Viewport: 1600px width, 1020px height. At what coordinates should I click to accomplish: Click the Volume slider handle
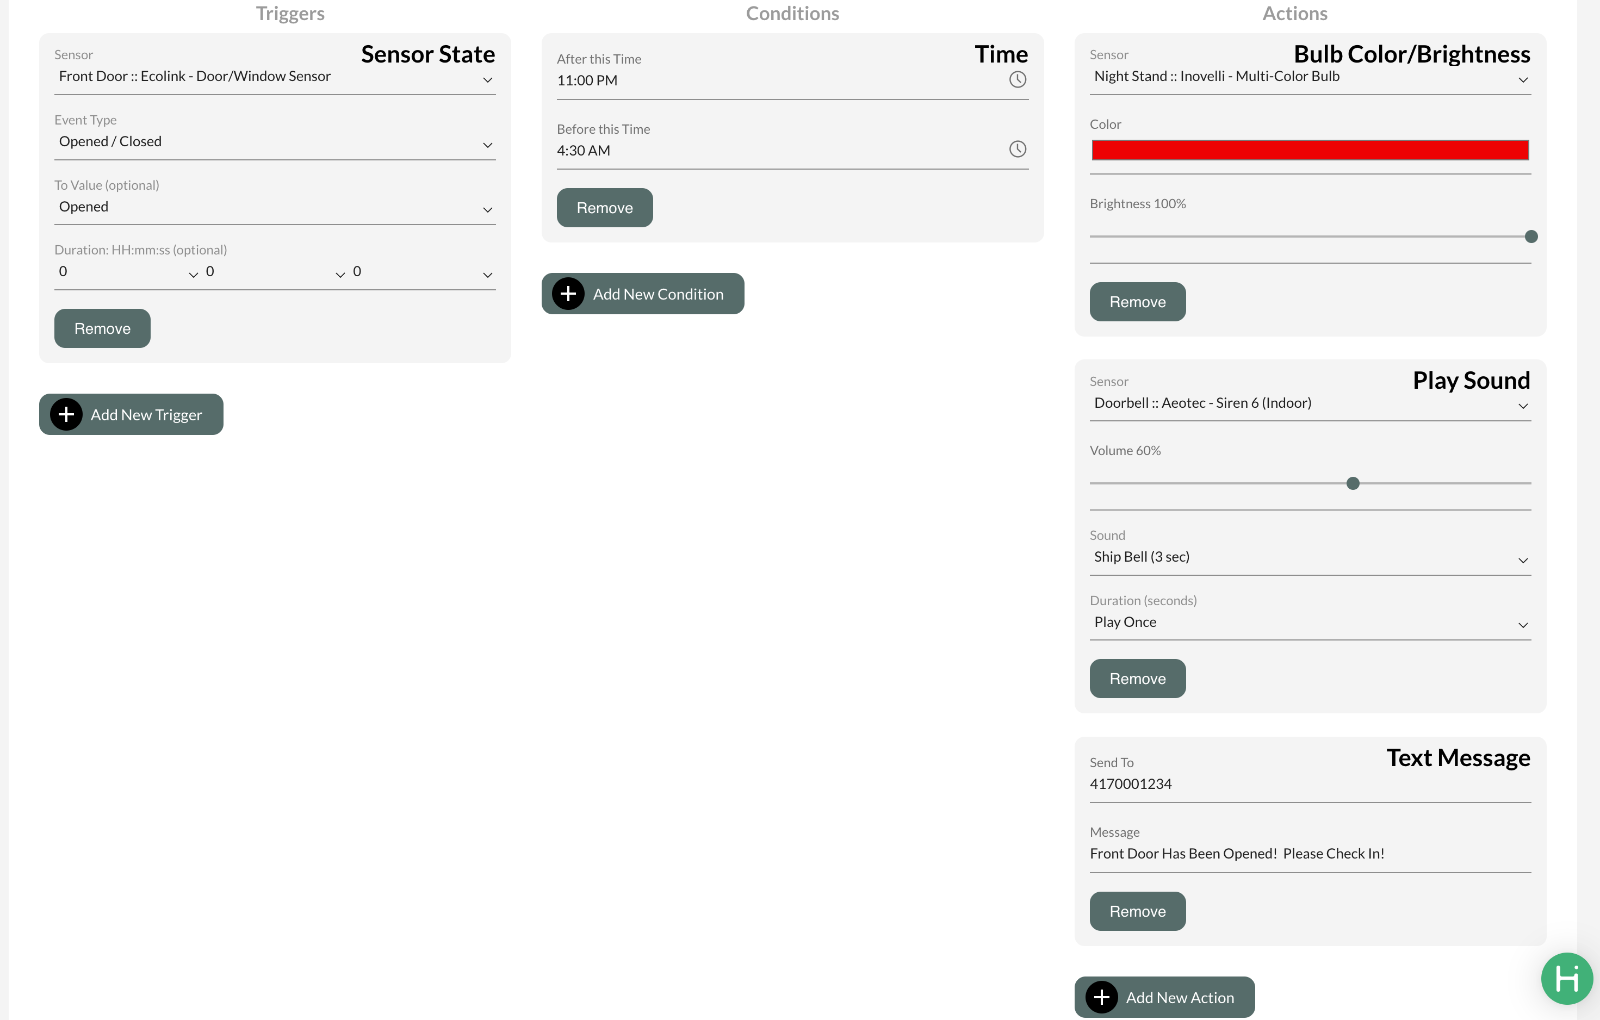click(1353, 484)
